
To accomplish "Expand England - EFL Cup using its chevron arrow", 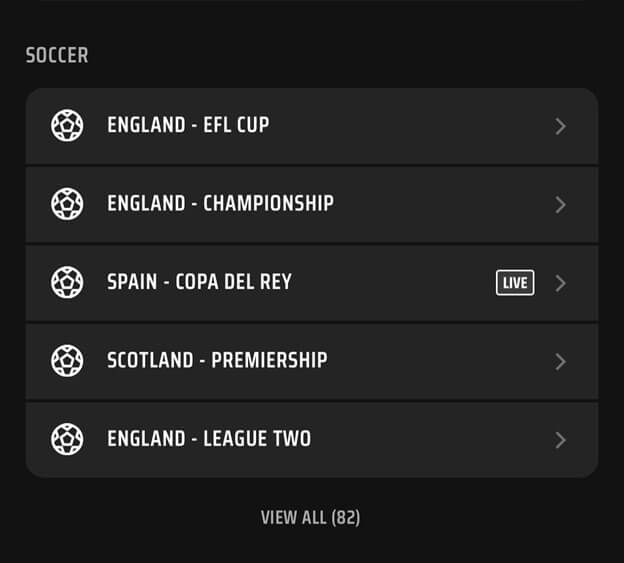I will pyautogui.click(x=560, y=126).
